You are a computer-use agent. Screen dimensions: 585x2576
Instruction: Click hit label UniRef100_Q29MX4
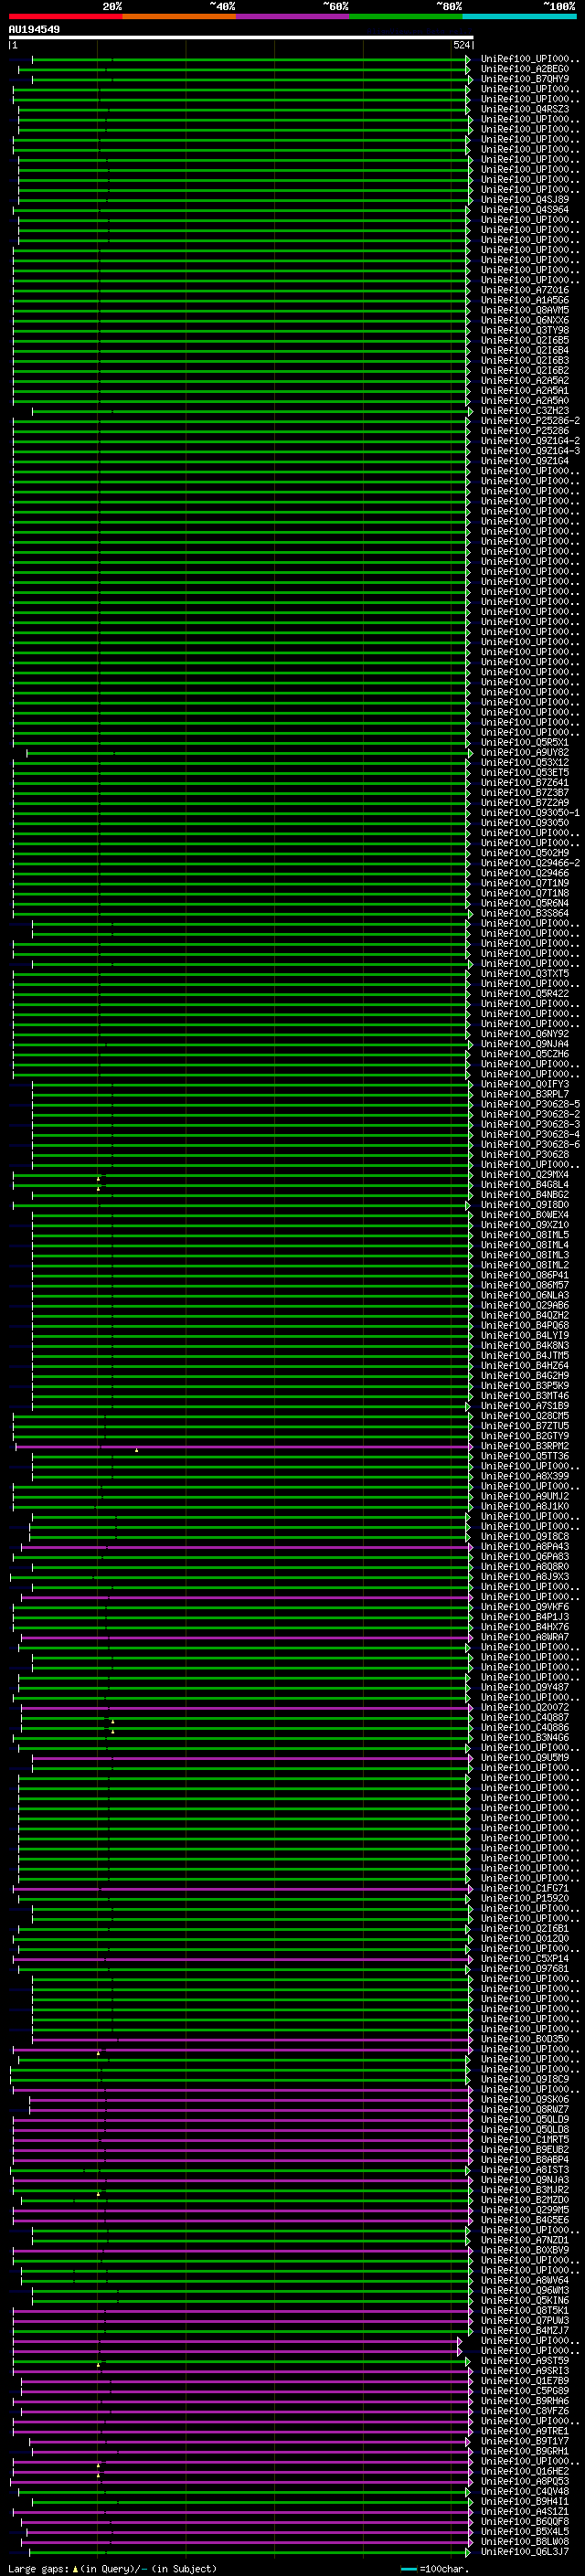tap(525, 1175)
